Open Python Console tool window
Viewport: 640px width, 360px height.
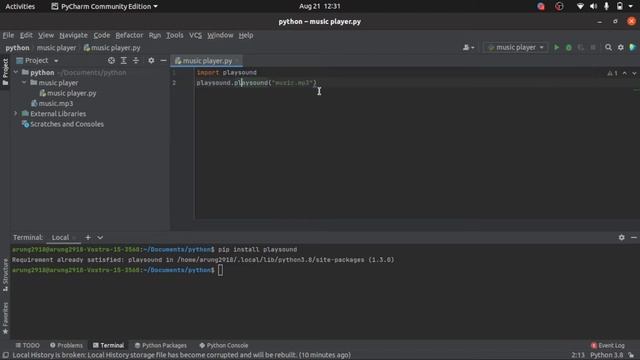click(x=223, y=345)
